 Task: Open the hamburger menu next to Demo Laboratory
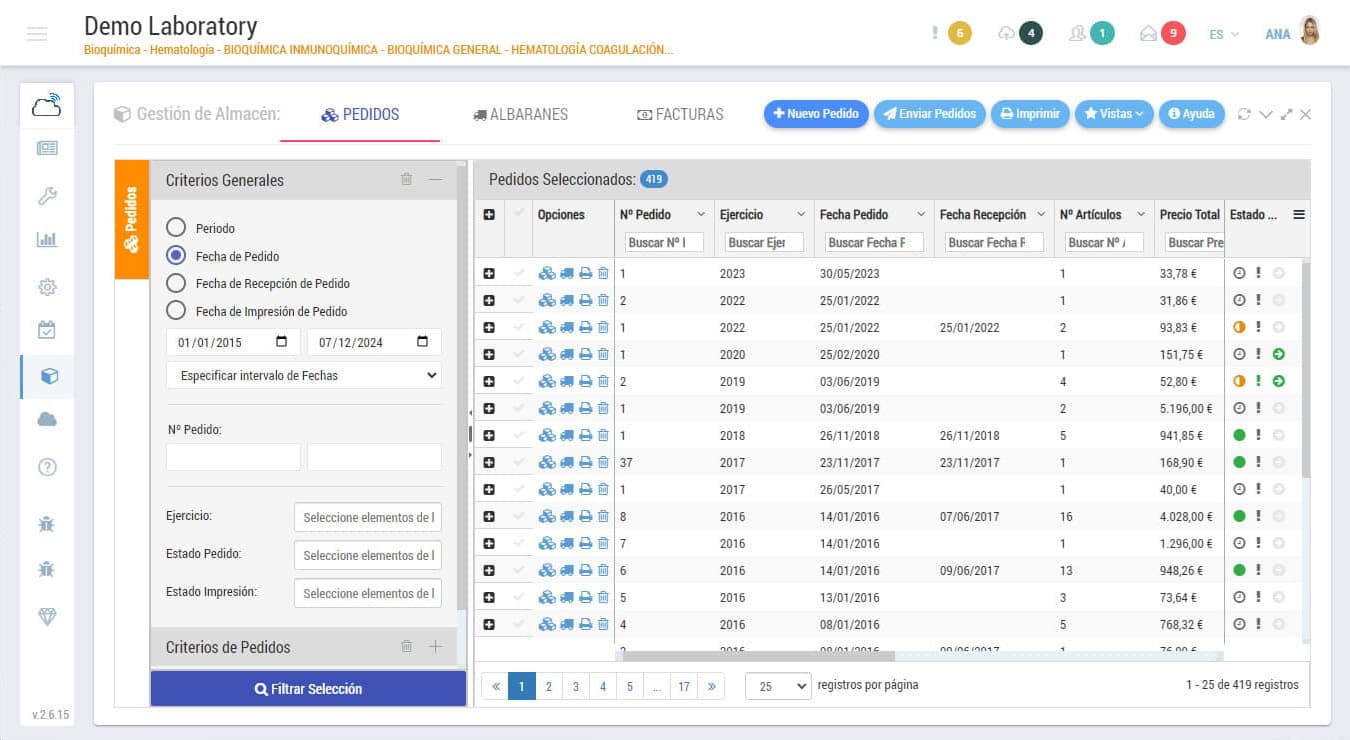click(37, 34)
